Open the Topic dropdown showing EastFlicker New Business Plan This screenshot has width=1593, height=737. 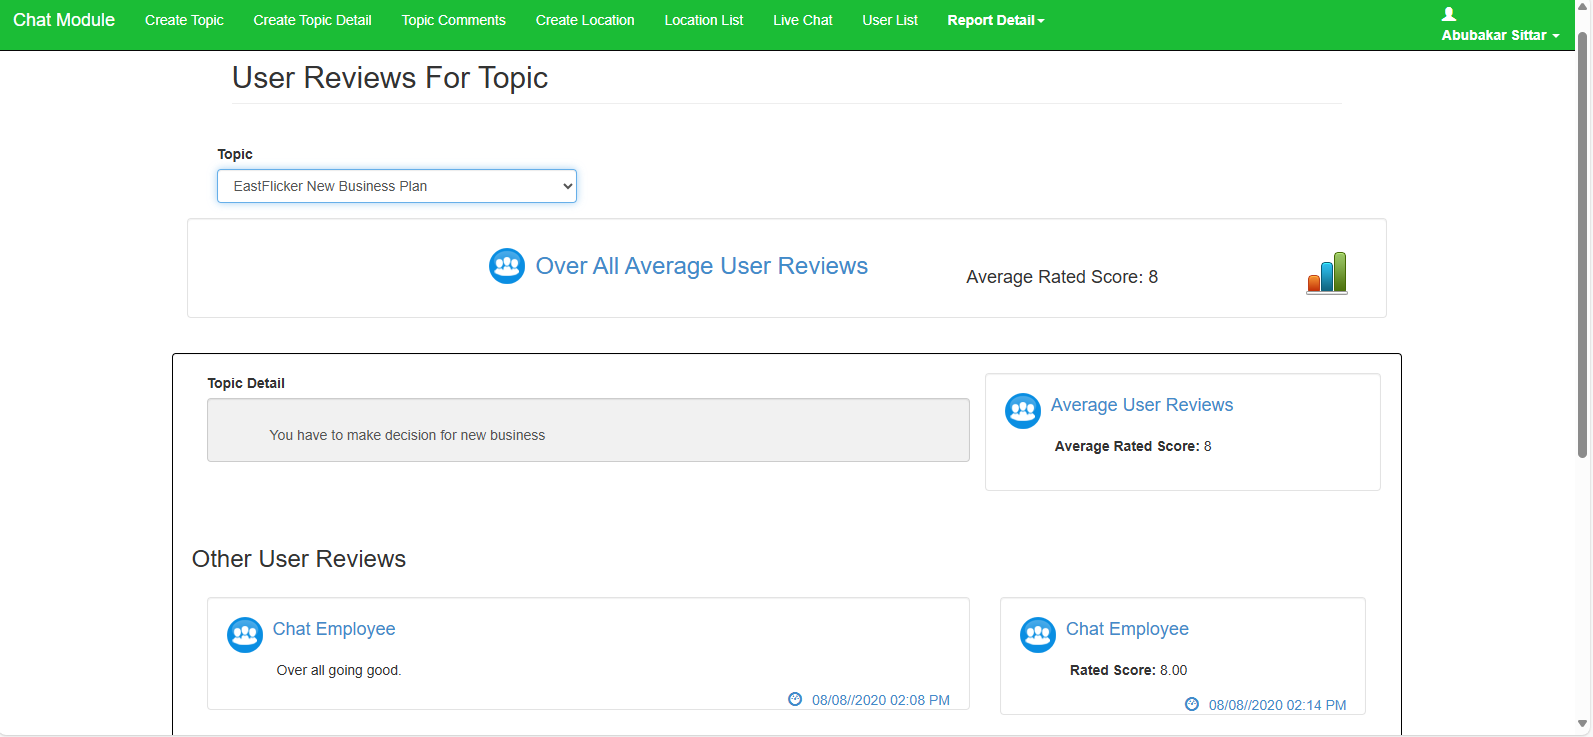(x=397, y=186)
